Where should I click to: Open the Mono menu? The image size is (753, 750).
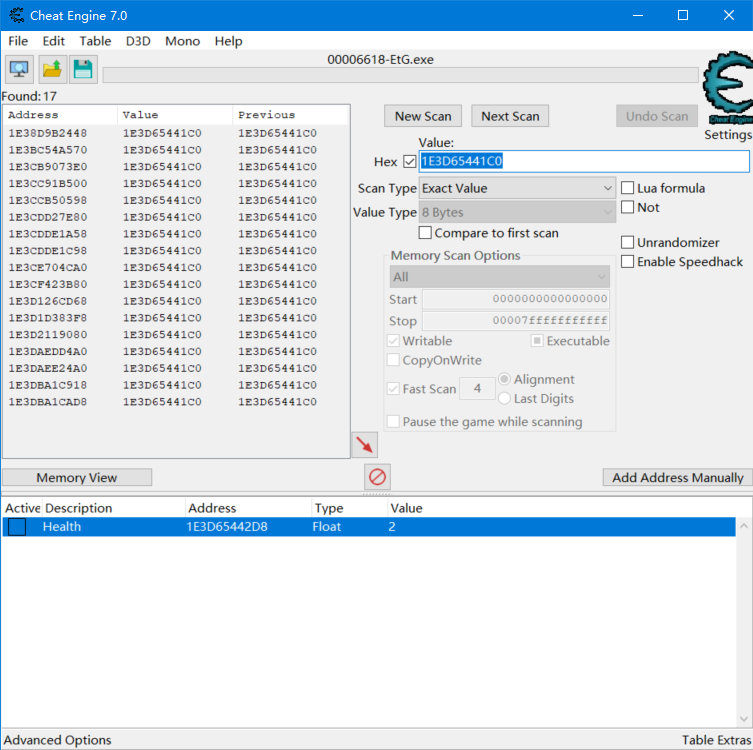pos(182,41)
